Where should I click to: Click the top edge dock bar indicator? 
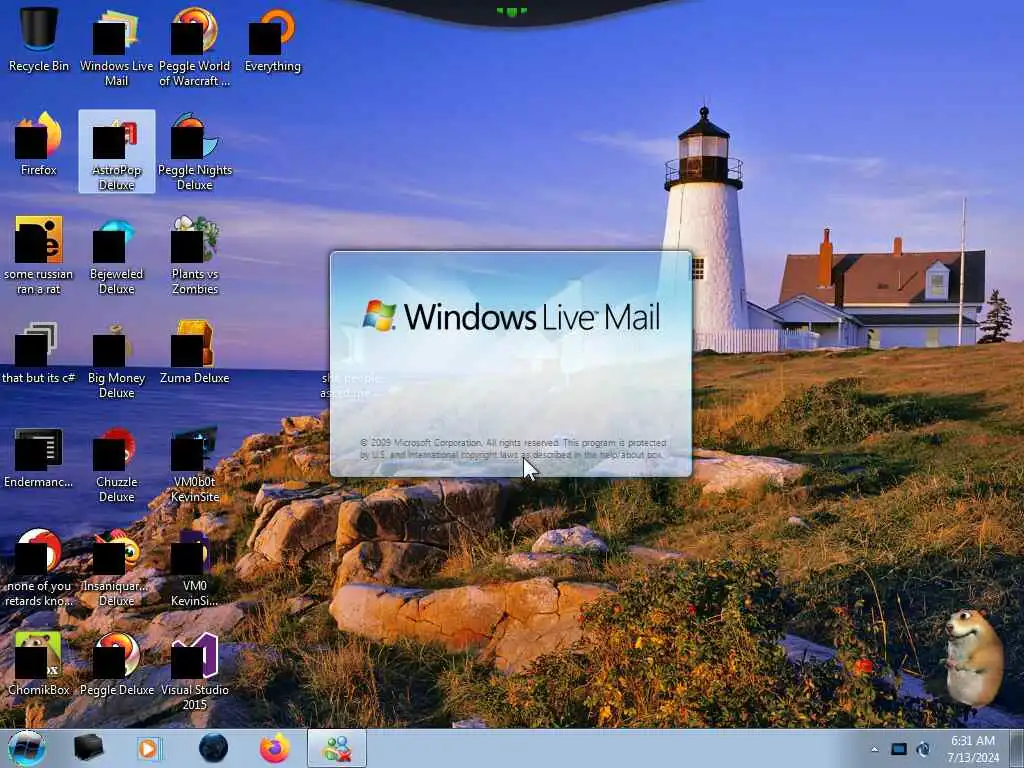pyautogui.click(x=511, y=11)
